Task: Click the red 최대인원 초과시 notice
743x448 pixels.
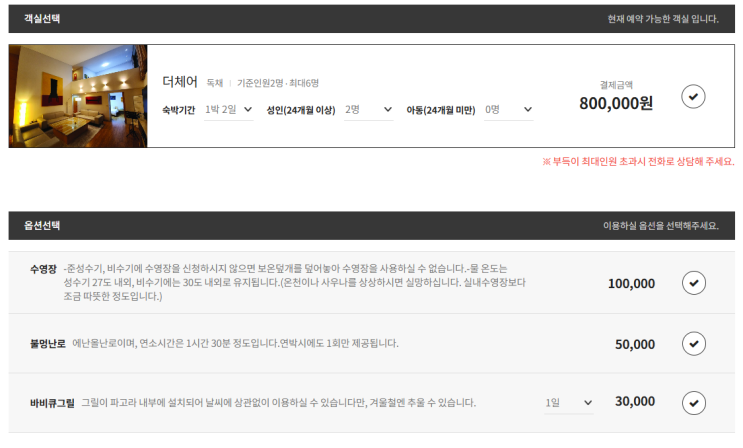Action: click(639, 162)
